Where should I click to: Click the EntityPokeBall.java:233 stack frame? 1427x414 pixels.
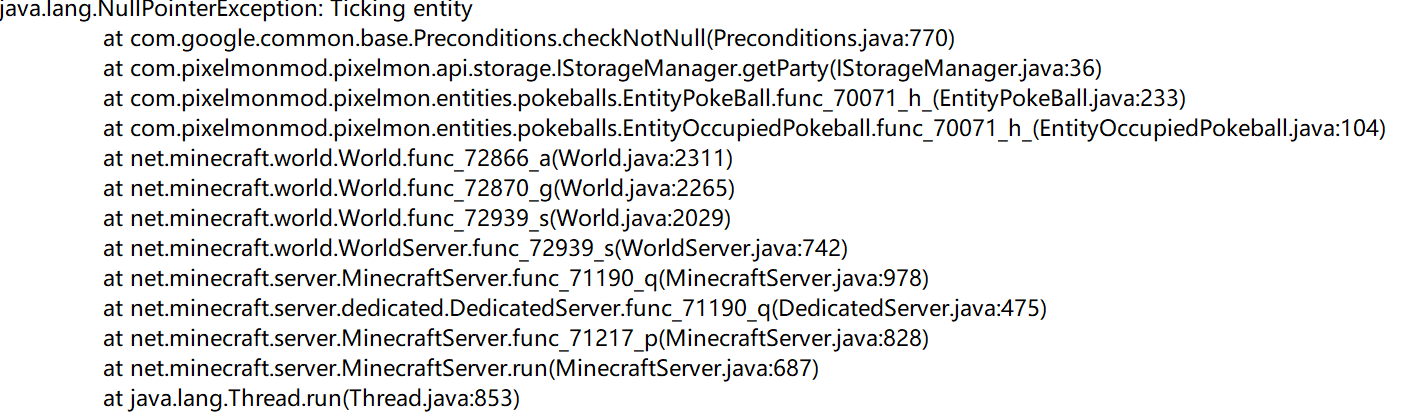point(645,100)
